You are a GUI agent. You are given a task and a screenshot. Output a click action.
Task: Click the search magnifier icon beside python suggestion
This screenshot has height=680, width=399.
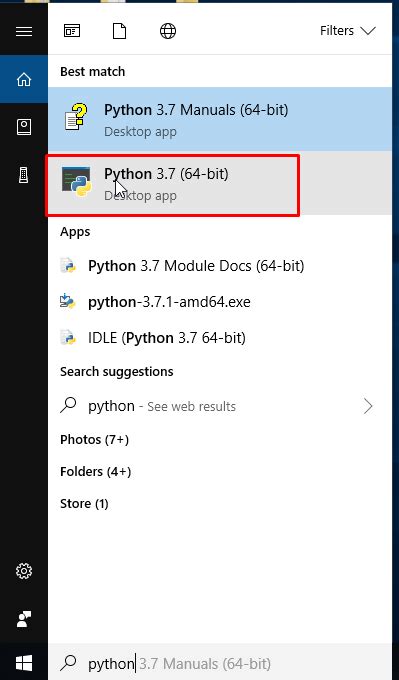coord(69,405)
